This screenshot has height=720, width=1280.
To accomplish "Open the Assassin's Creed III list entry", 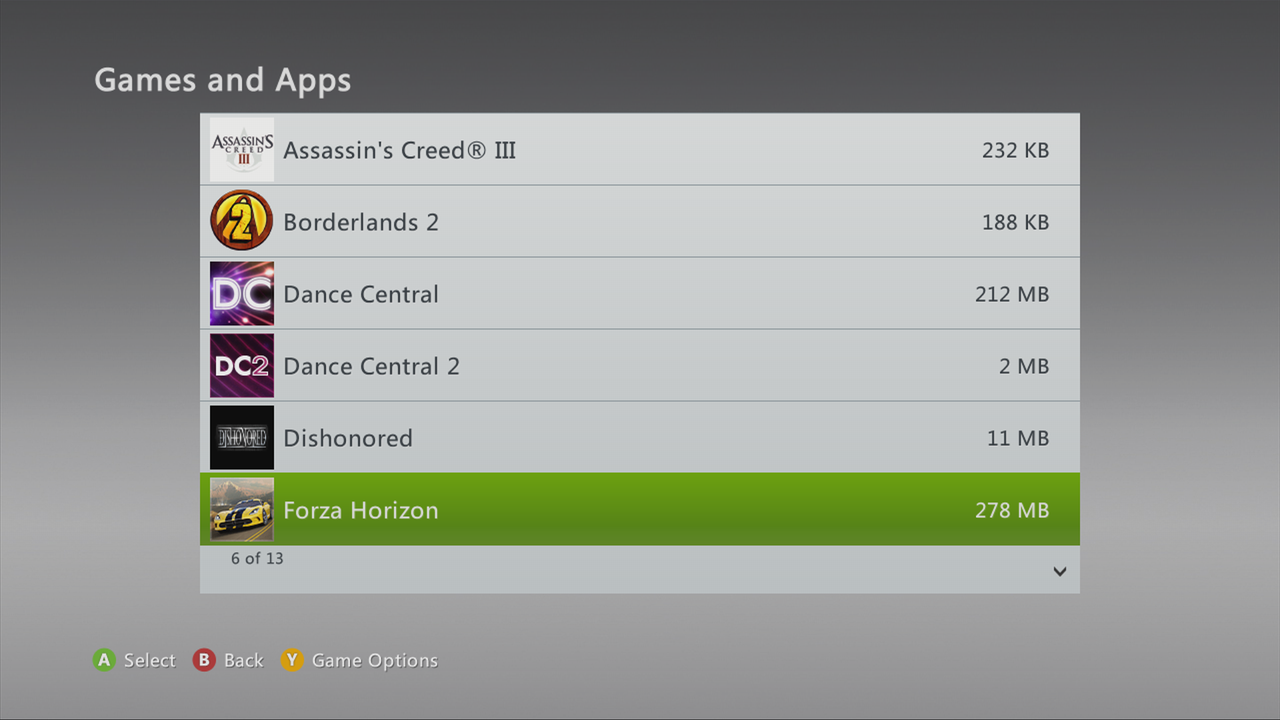I will (400, 150).
